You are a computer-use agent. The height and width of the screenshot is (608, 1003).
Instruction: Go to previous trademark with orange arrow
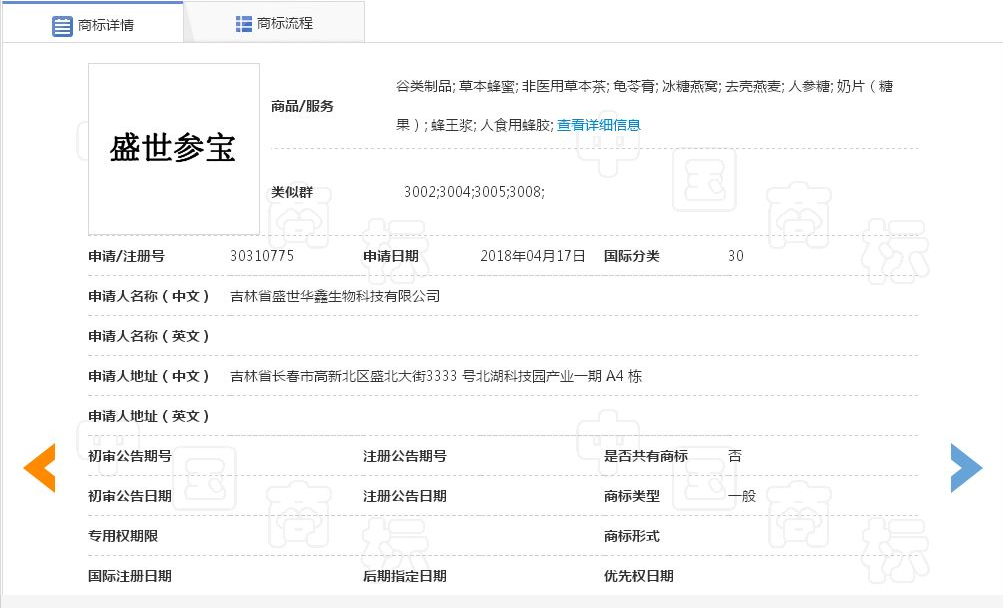[x=39, y=467]
